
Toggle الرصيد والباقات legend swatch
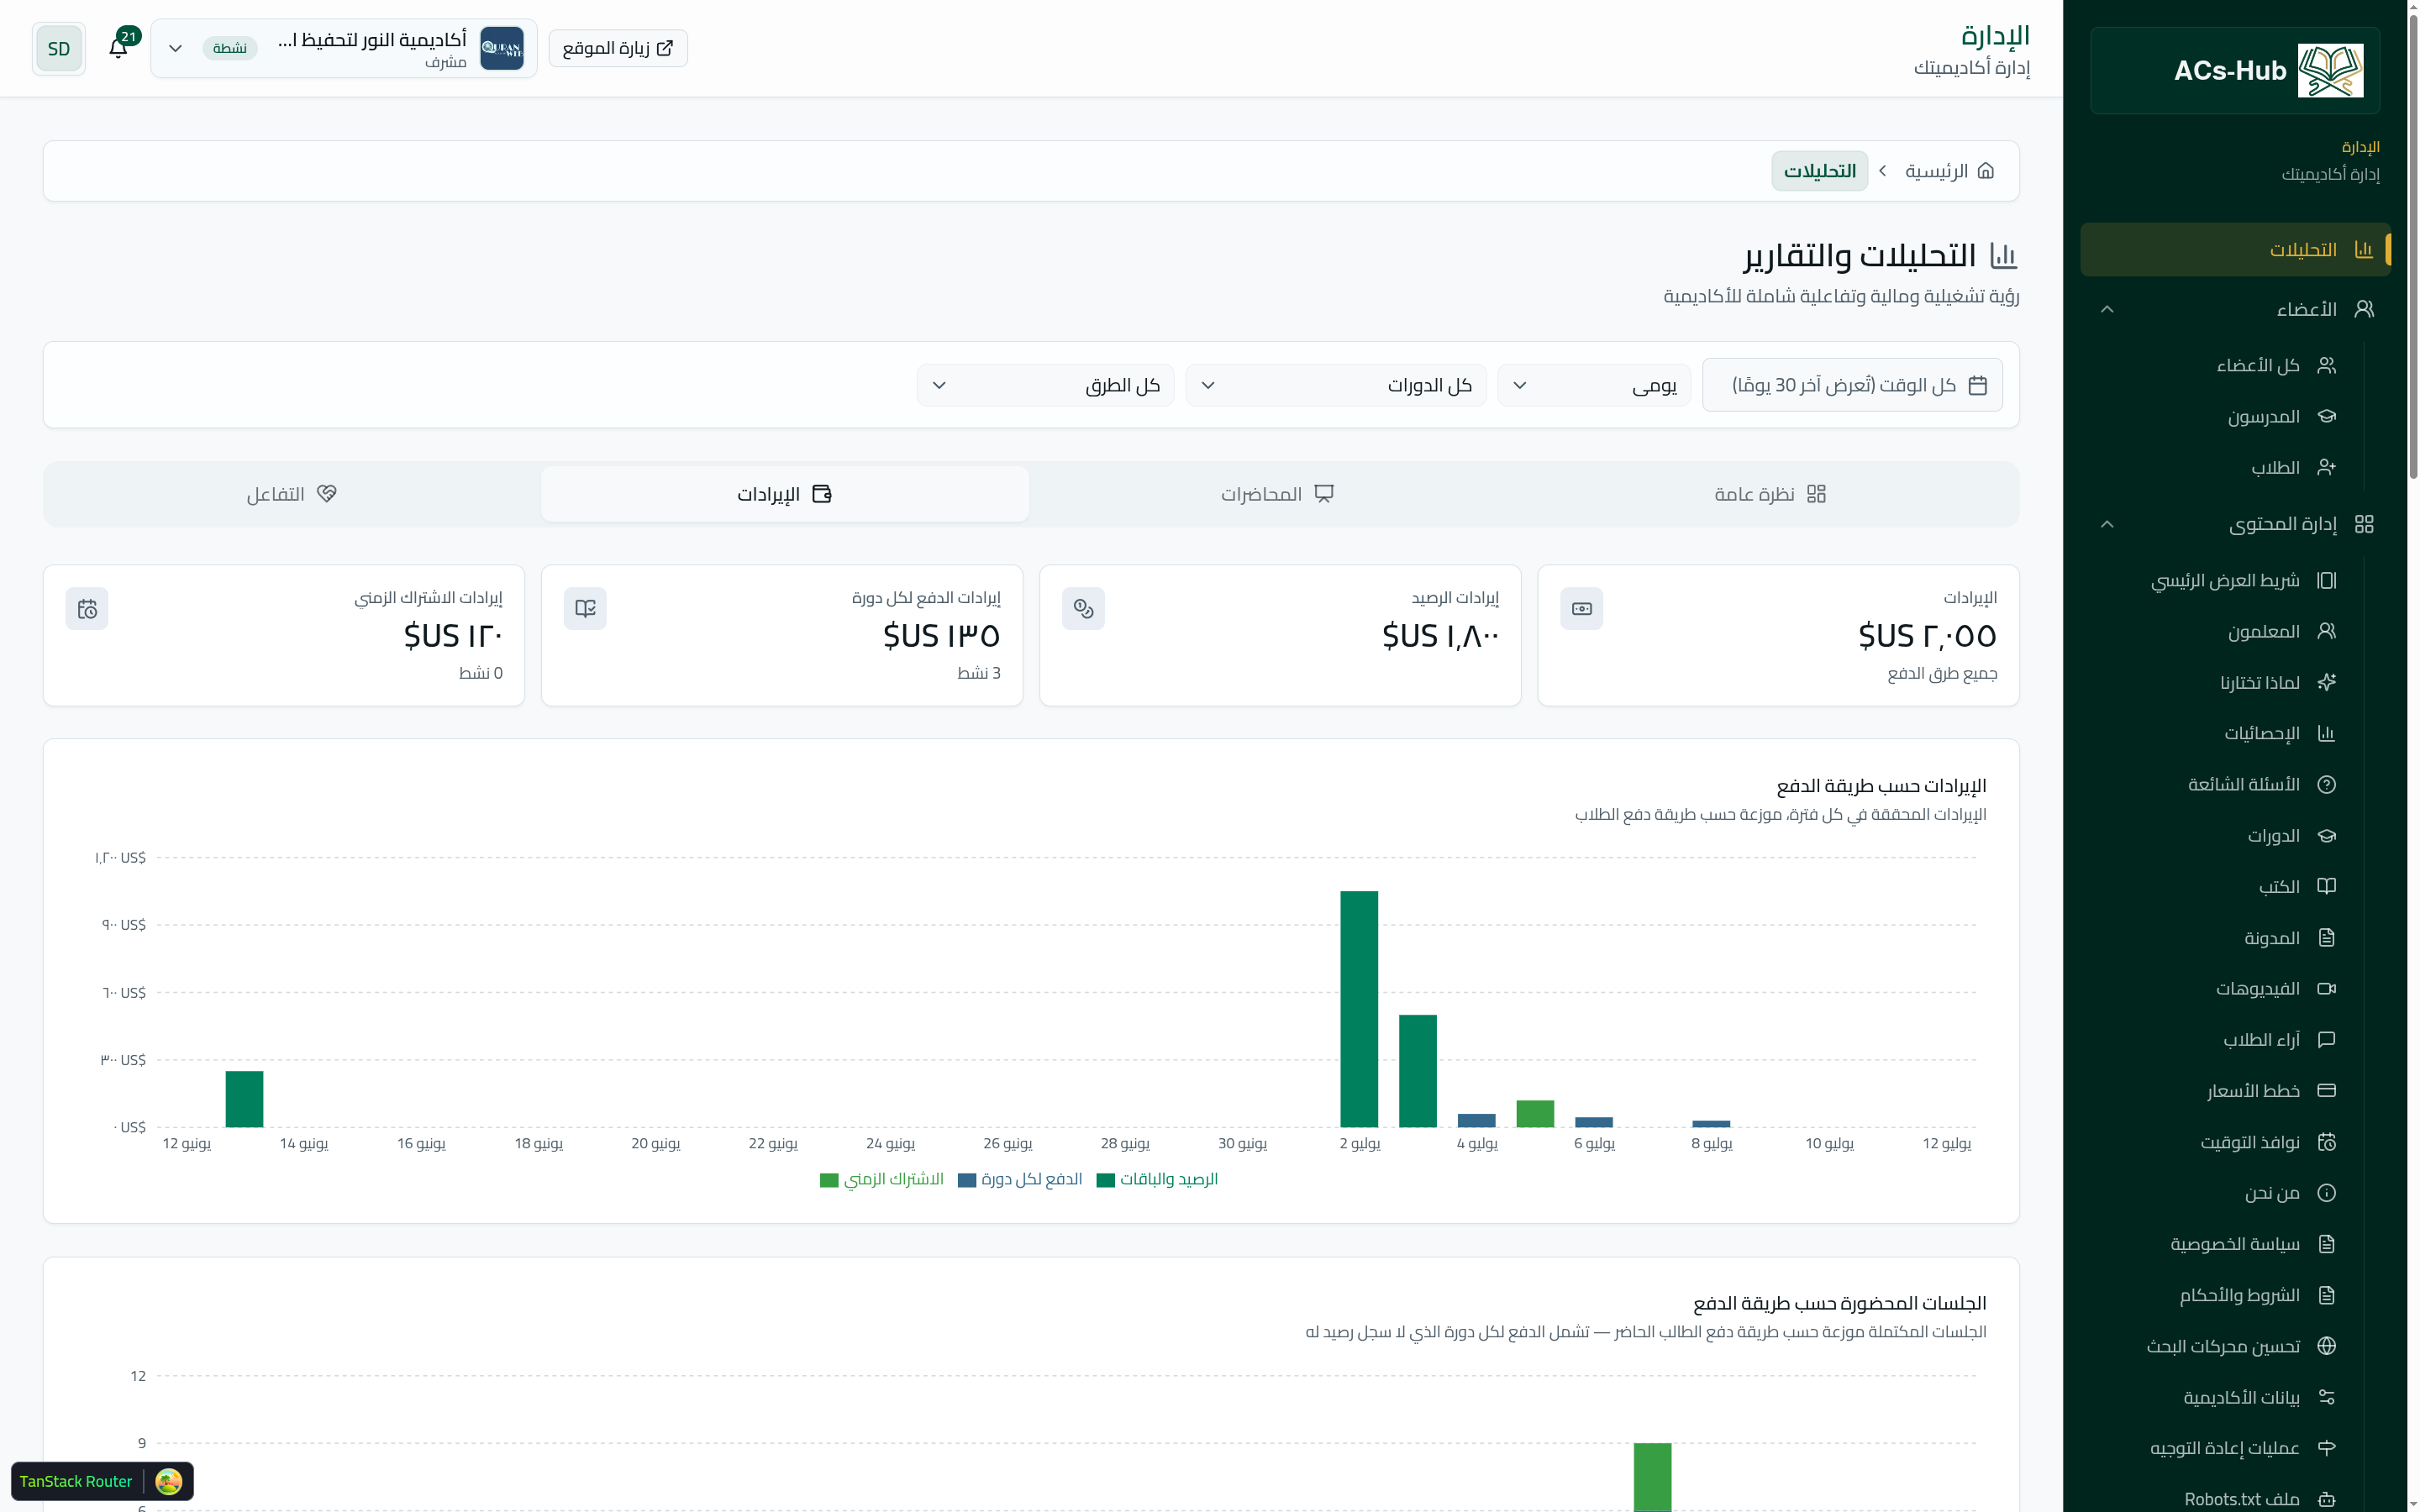(1105, 1180)
